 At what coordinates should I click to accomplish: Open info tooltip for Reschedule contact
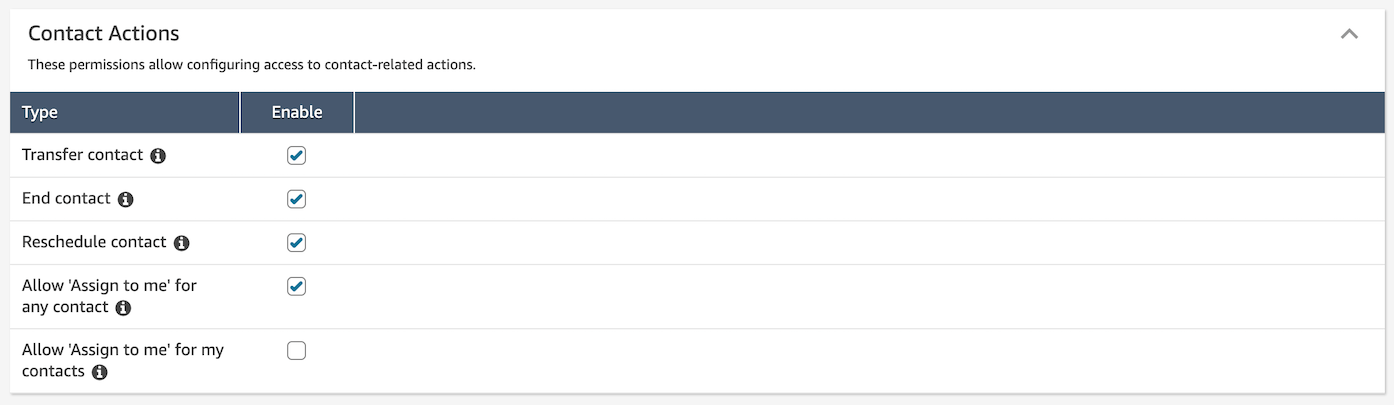181,243
